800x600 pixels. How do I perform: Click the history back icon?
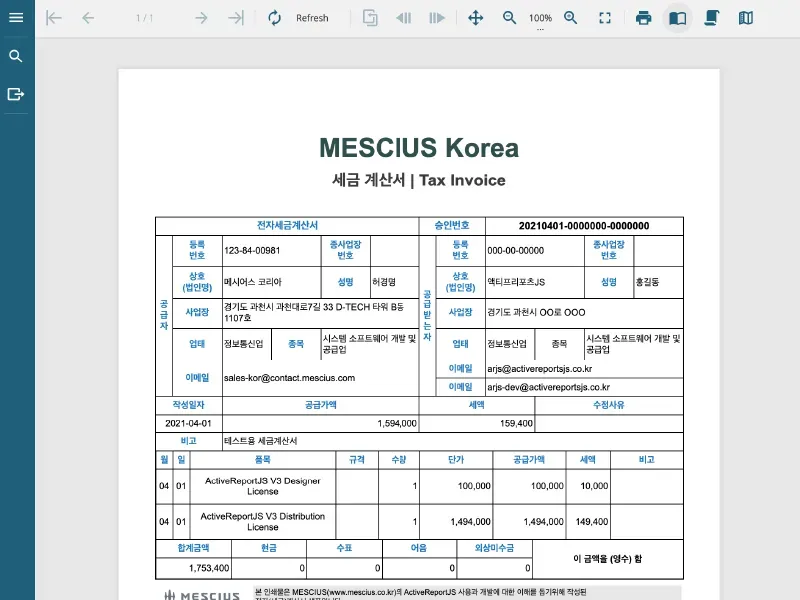(x=404, y=18)
